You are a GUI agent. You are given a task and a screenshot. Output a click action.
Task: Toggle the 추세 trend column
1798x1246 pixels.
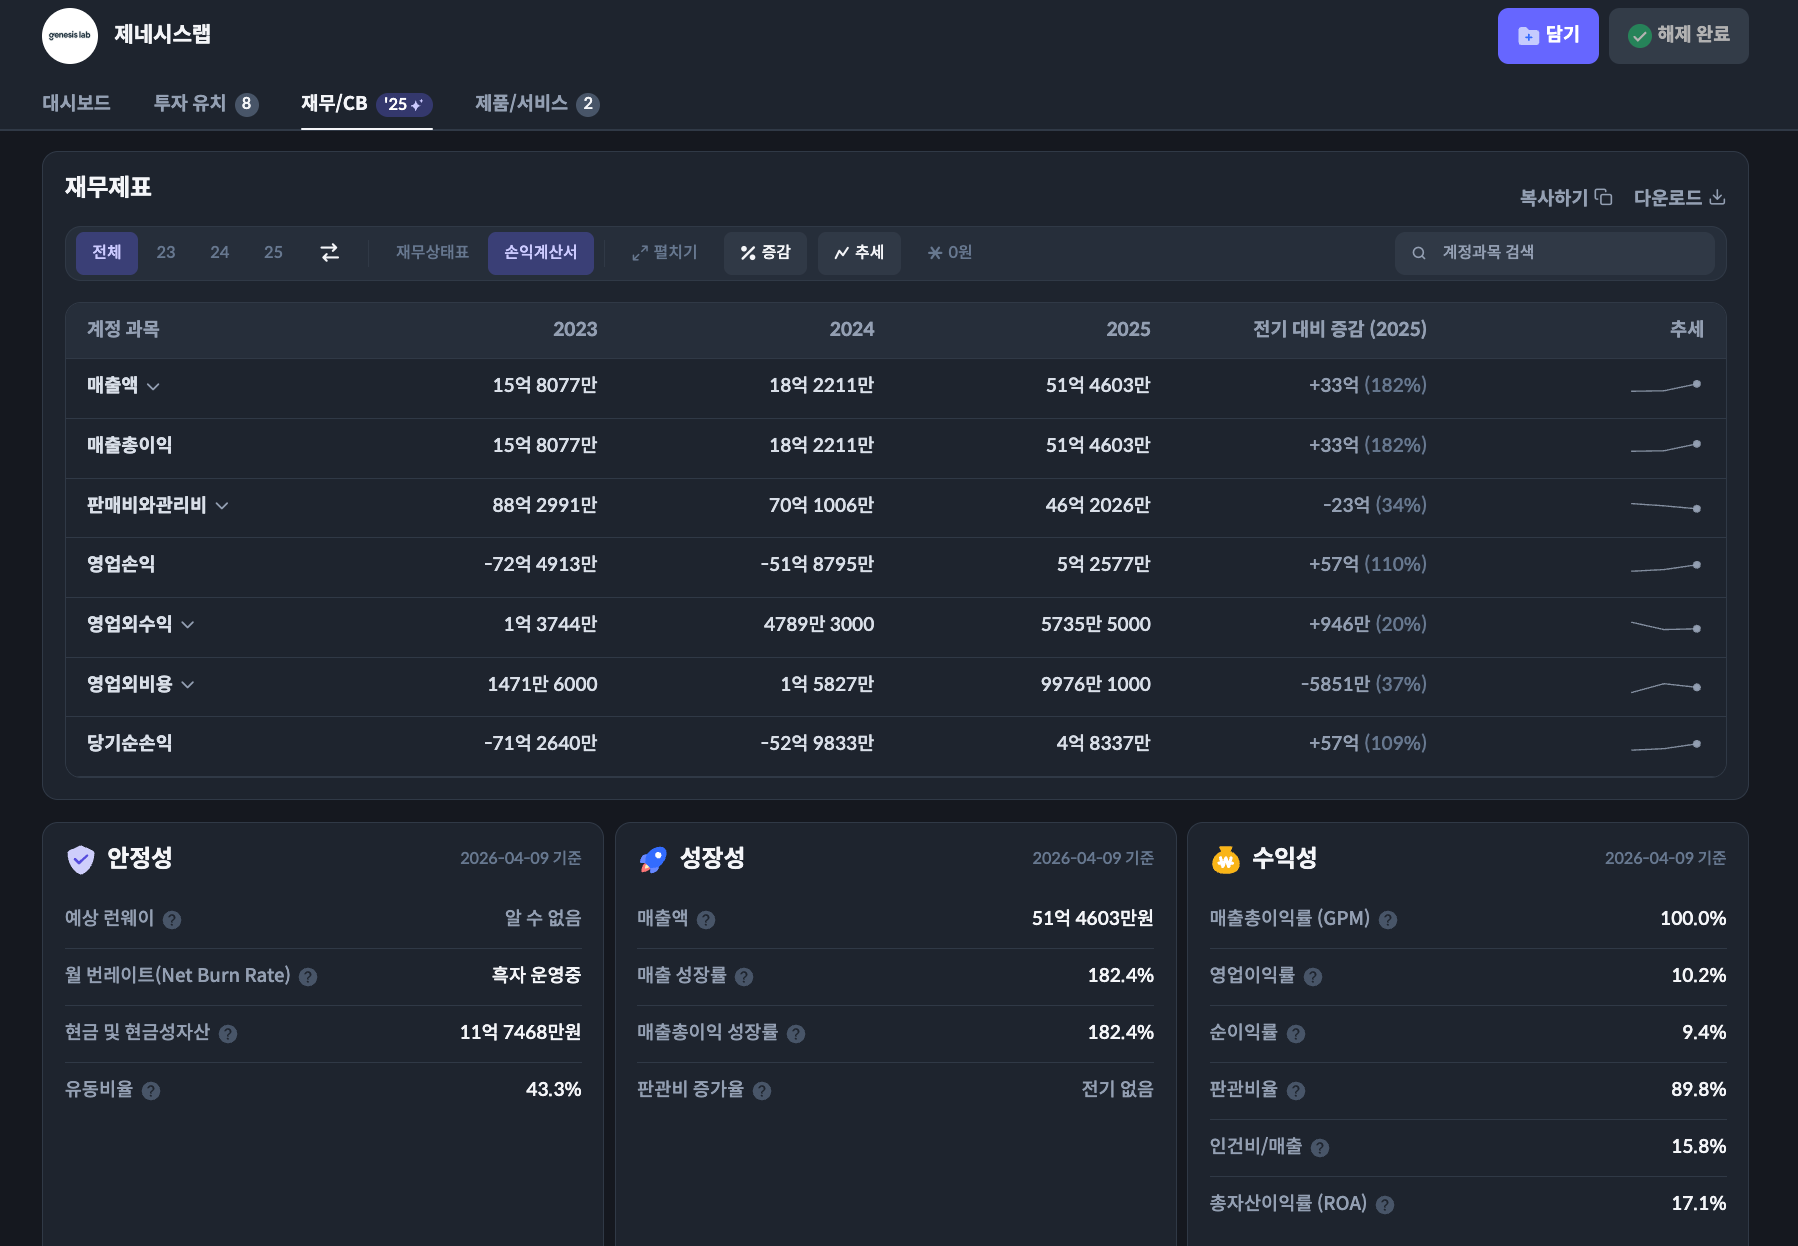pos(859,253)
